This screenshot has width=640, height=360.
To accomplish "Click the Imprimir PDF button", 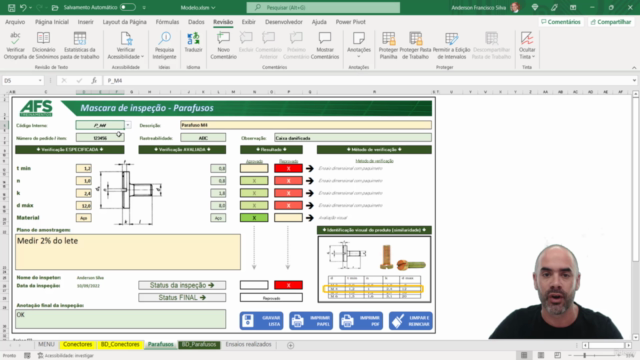I will point(361,321).
